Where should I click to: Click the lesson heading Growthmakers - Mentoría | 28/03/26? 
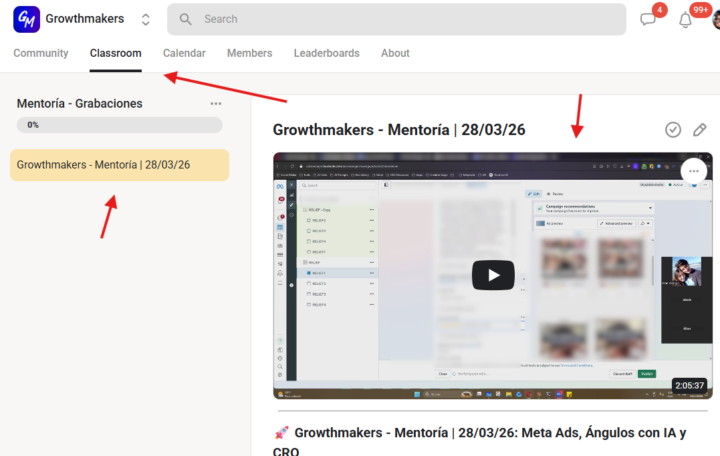point(399,130)
